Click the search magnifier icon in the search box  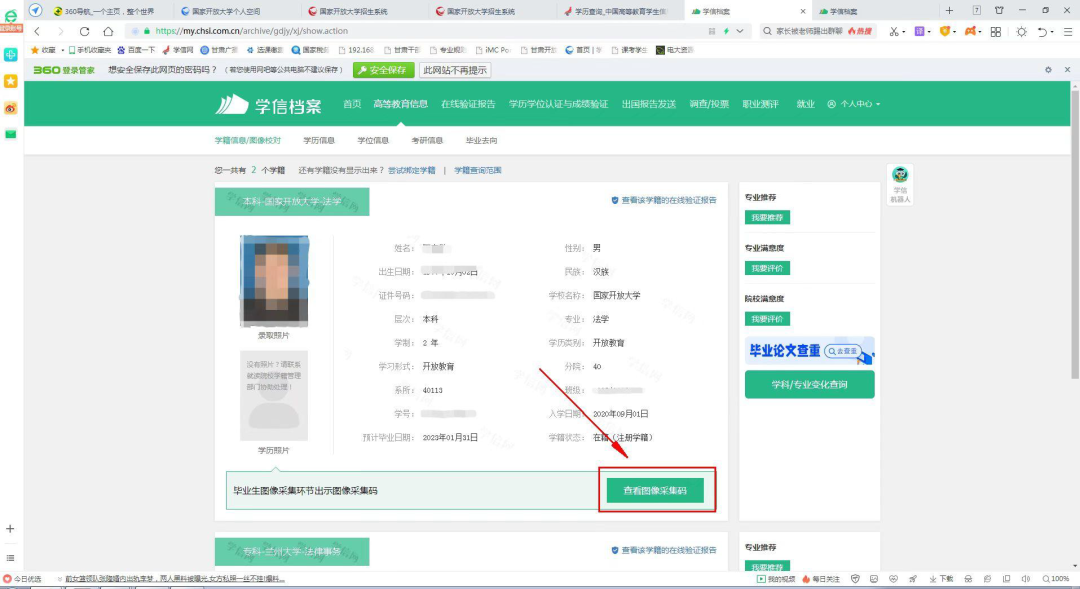(x=767, y=31)
